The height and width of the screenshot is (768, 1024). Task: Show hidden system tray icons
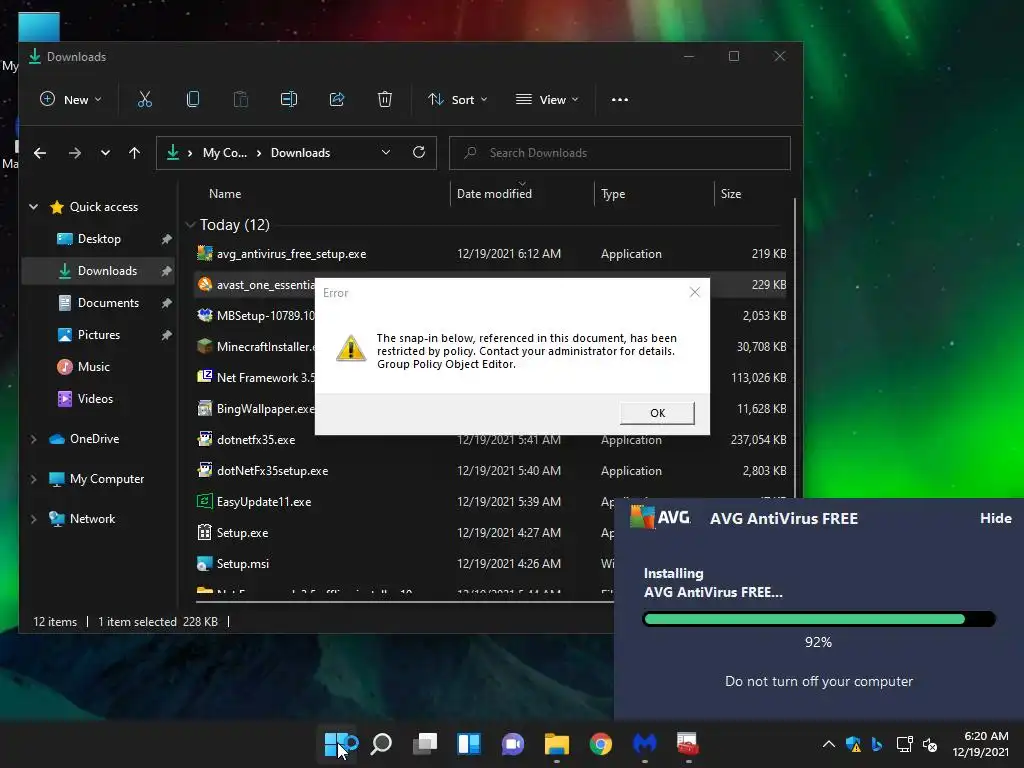pos(829,744)
